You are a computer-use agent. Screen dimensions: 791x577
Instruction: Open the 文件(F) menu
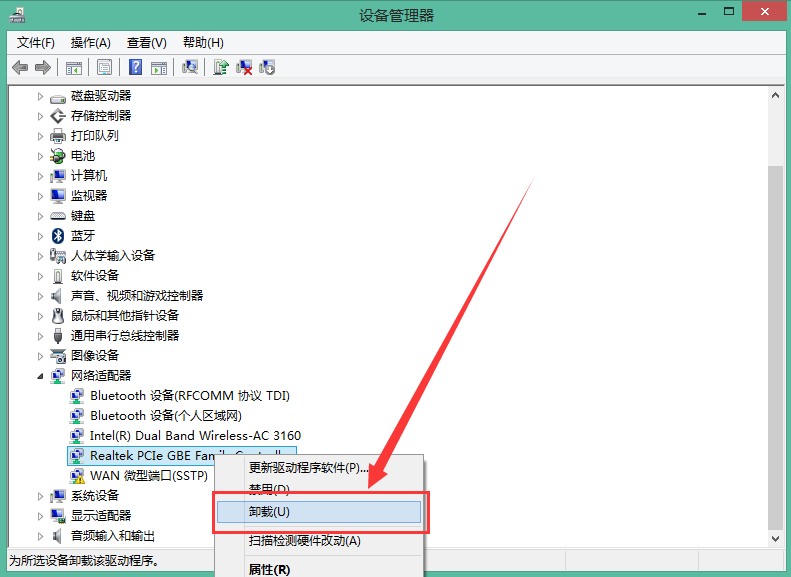point(36,43)
